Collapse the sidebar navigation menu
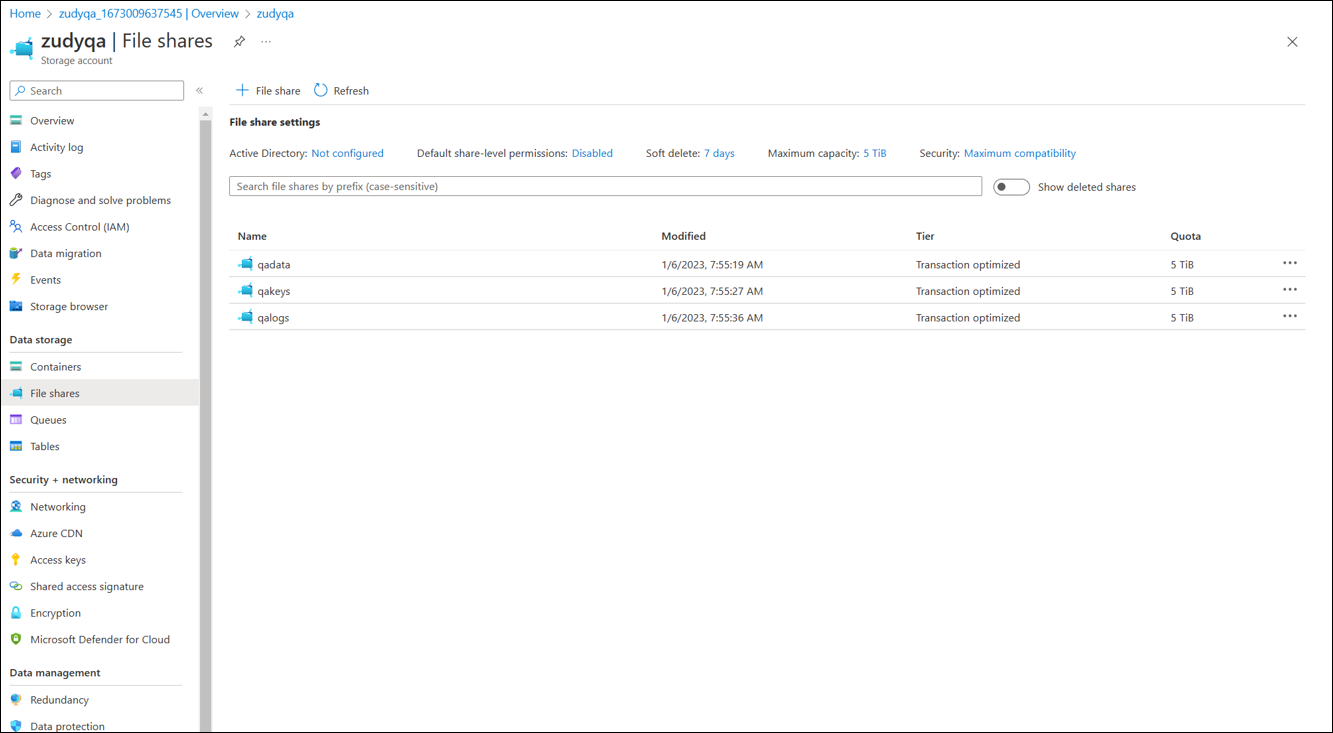 coord(199,91)
